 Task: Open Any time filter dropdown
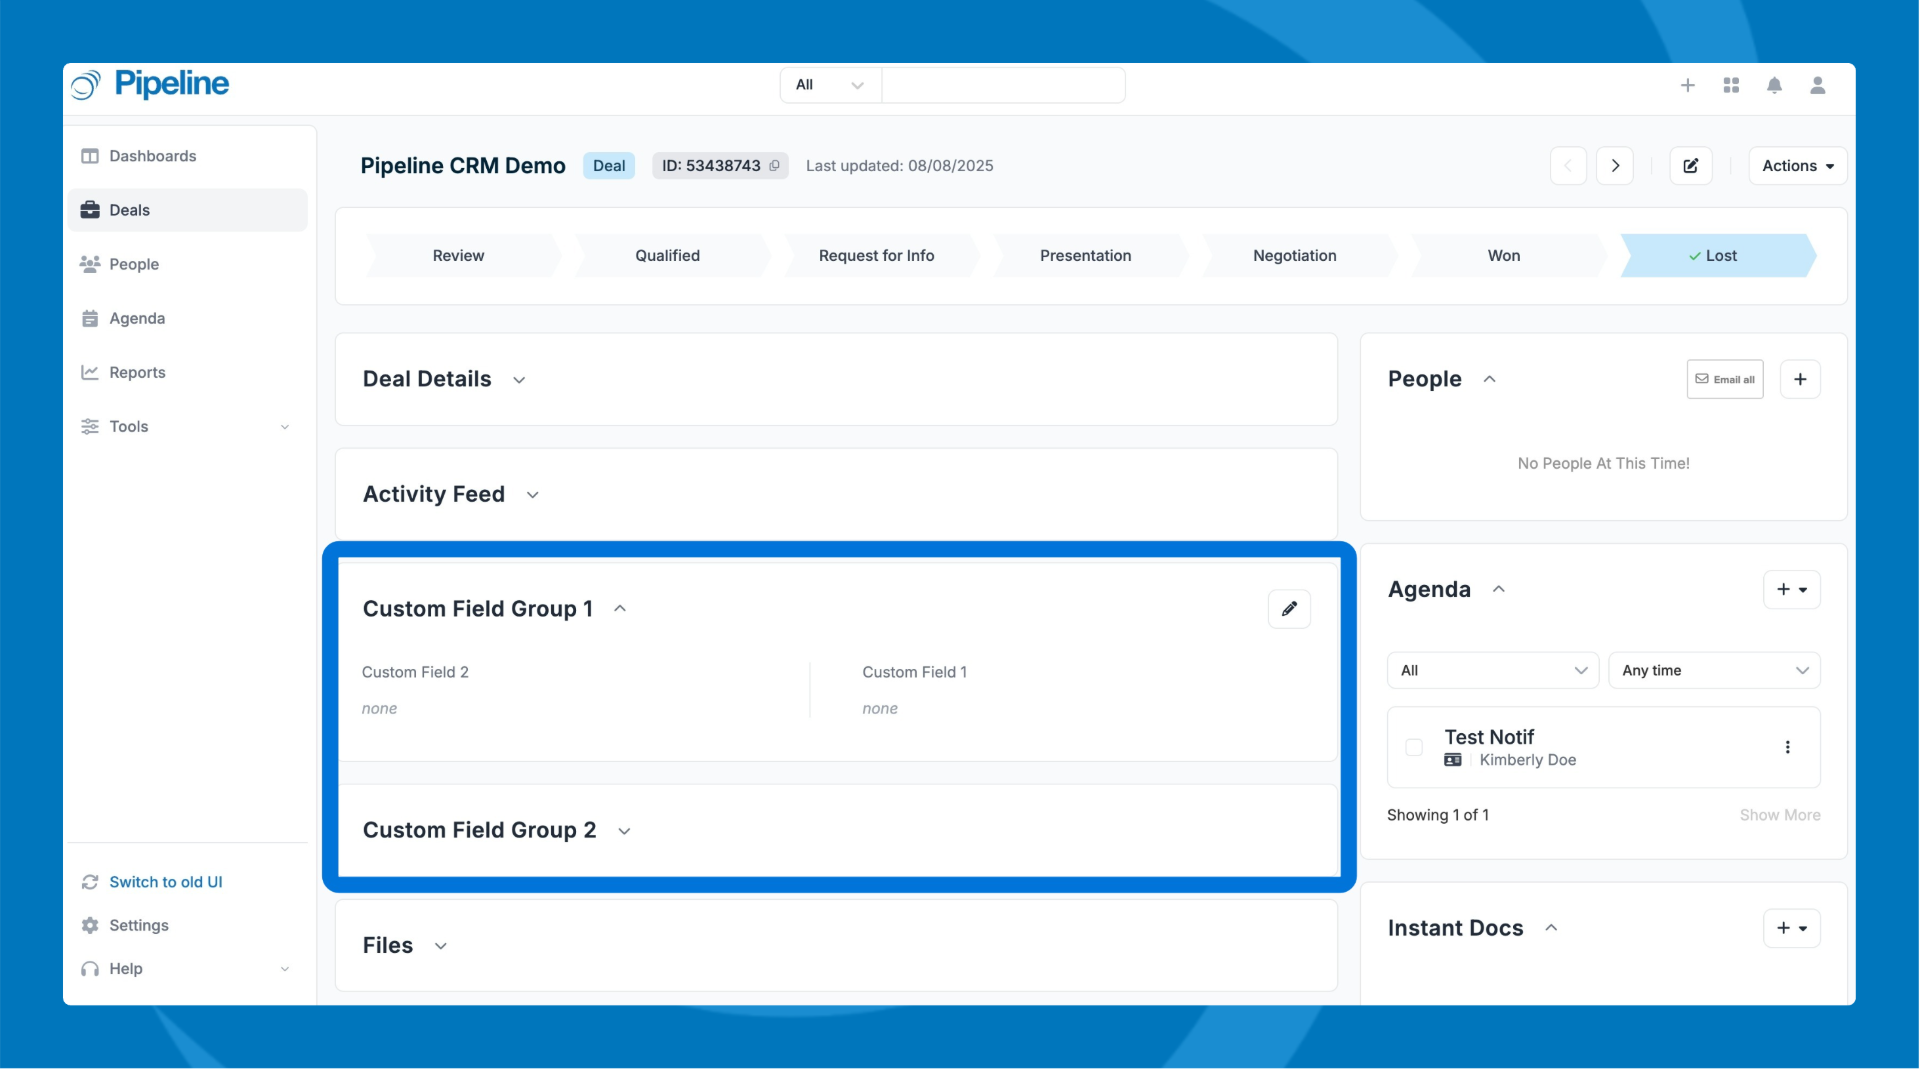(1715, 671)
